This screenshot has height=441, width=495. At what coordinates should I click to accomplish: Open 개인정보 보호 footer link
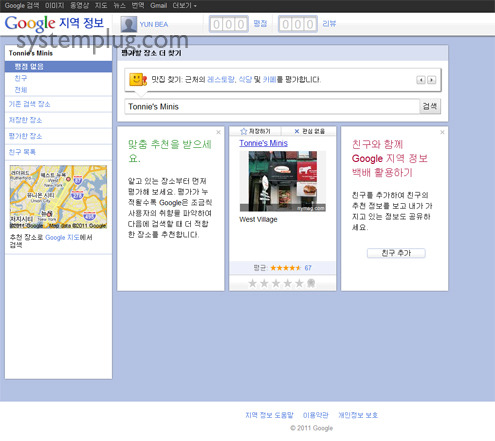(x=358, y=415)
